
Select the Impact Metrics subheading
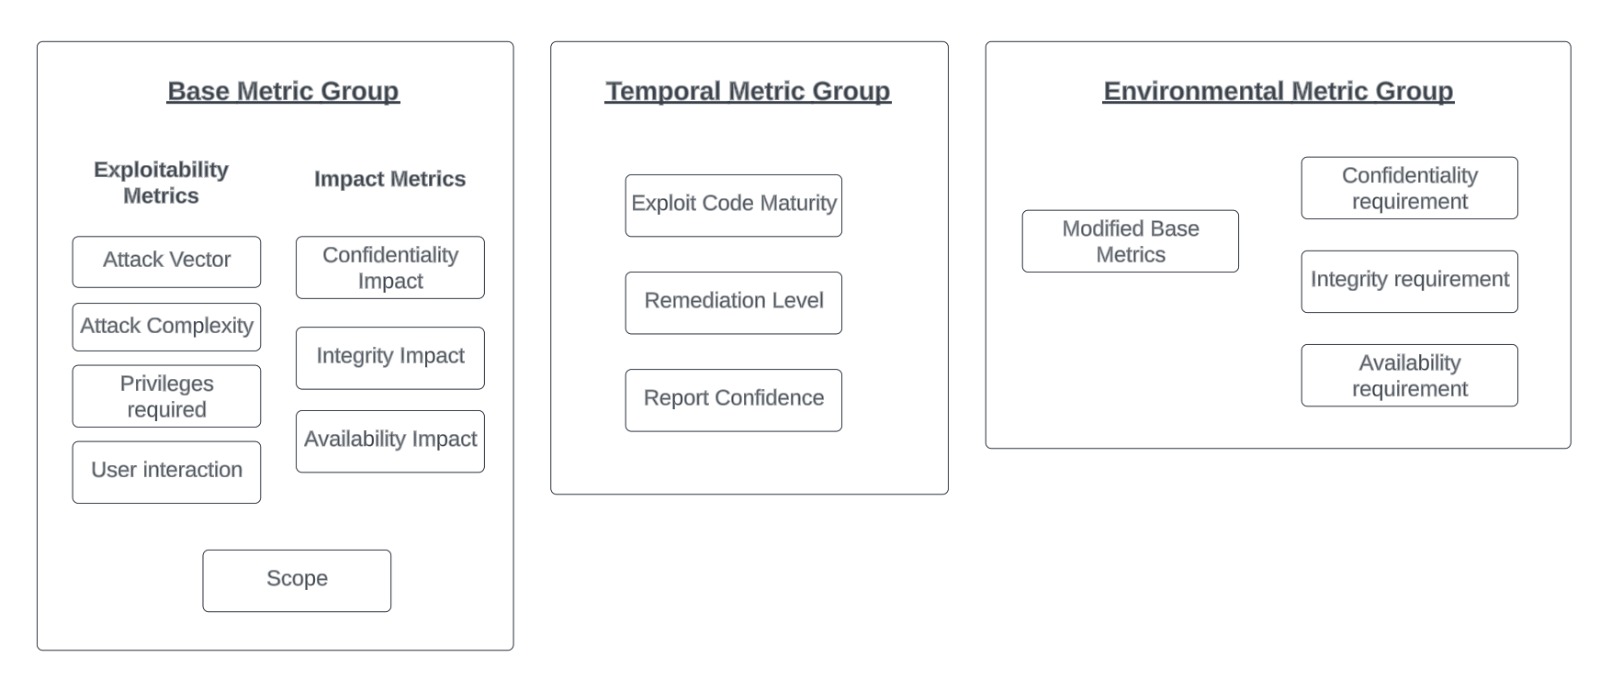coord(390,179)
